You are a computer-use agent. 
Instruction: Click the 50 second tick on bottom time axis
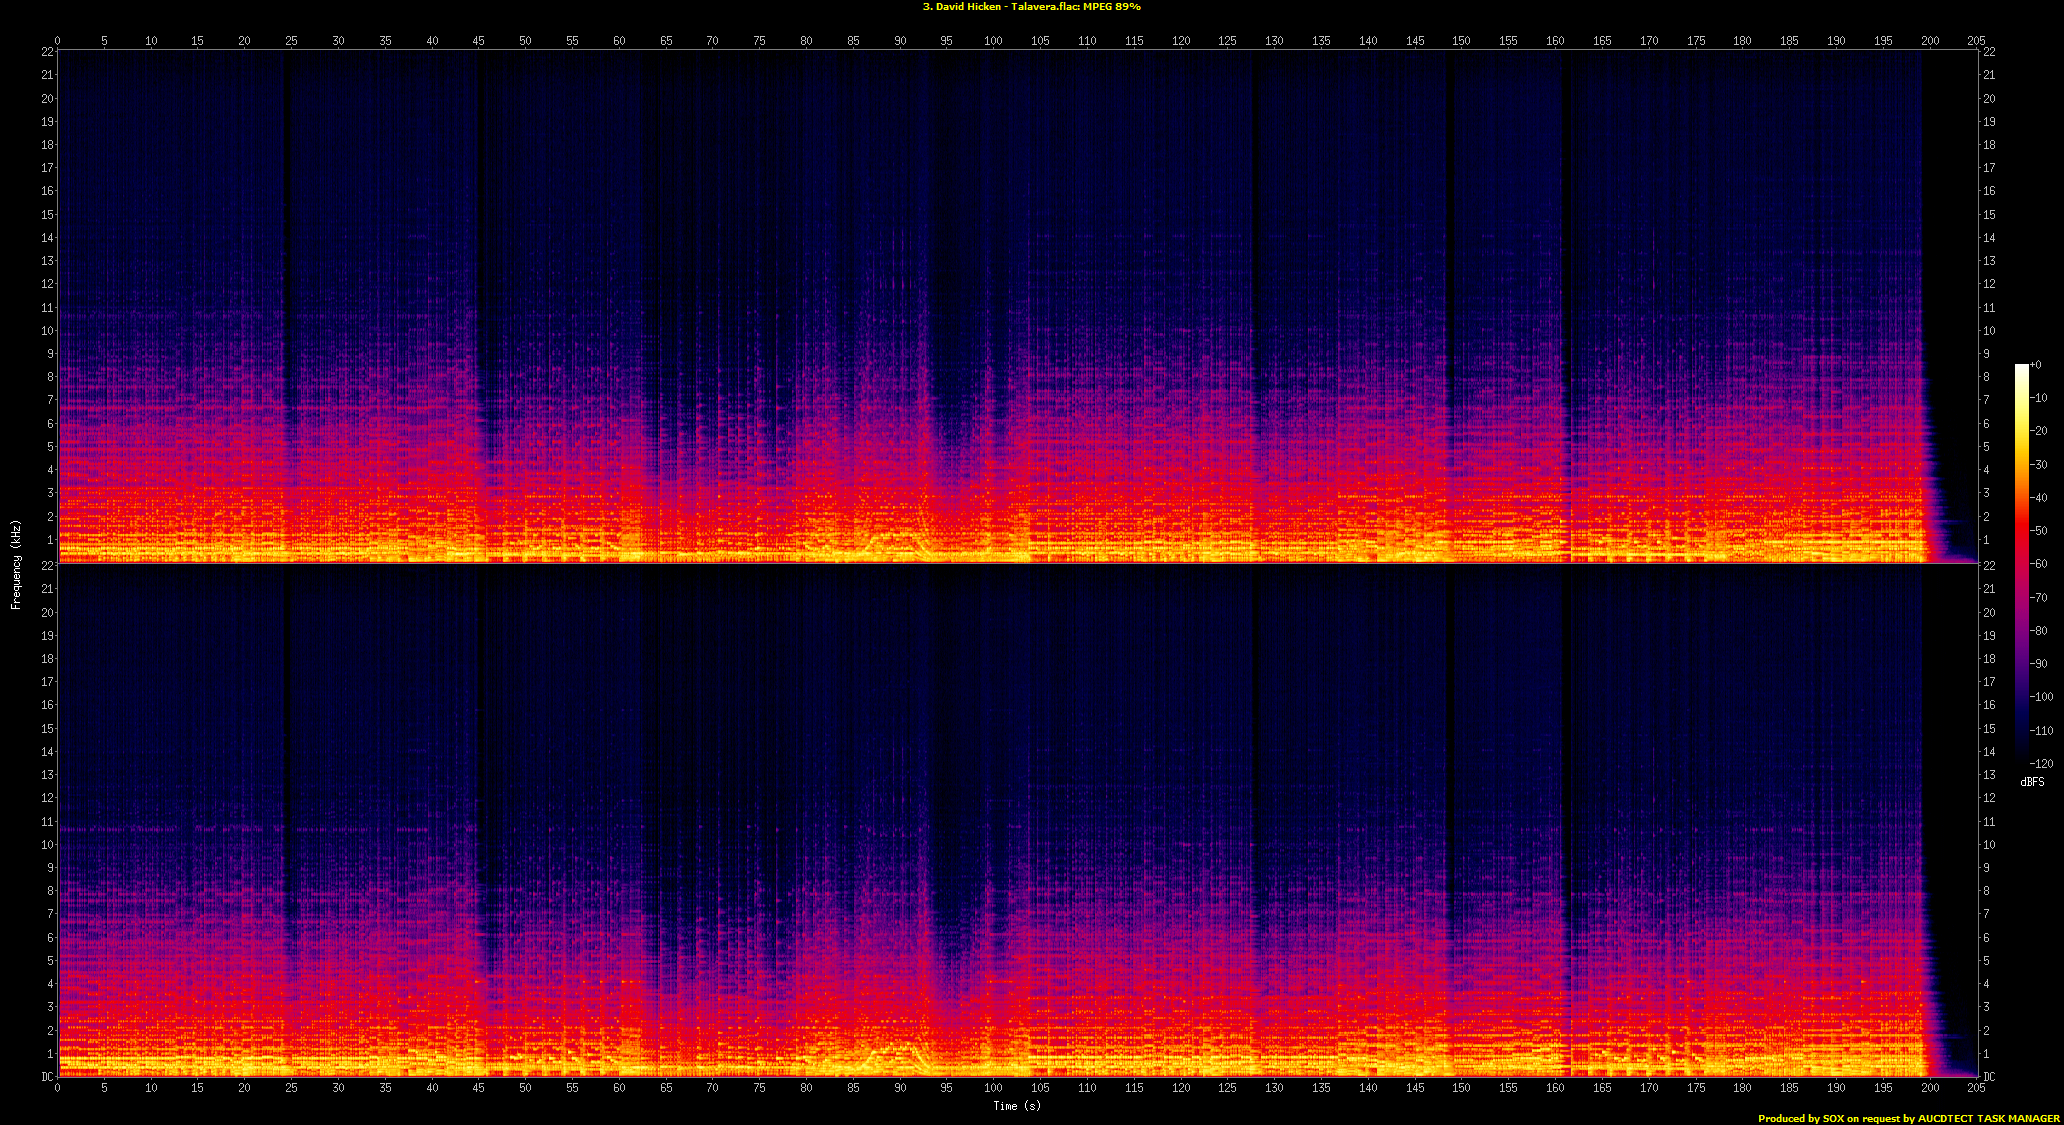525,1087
